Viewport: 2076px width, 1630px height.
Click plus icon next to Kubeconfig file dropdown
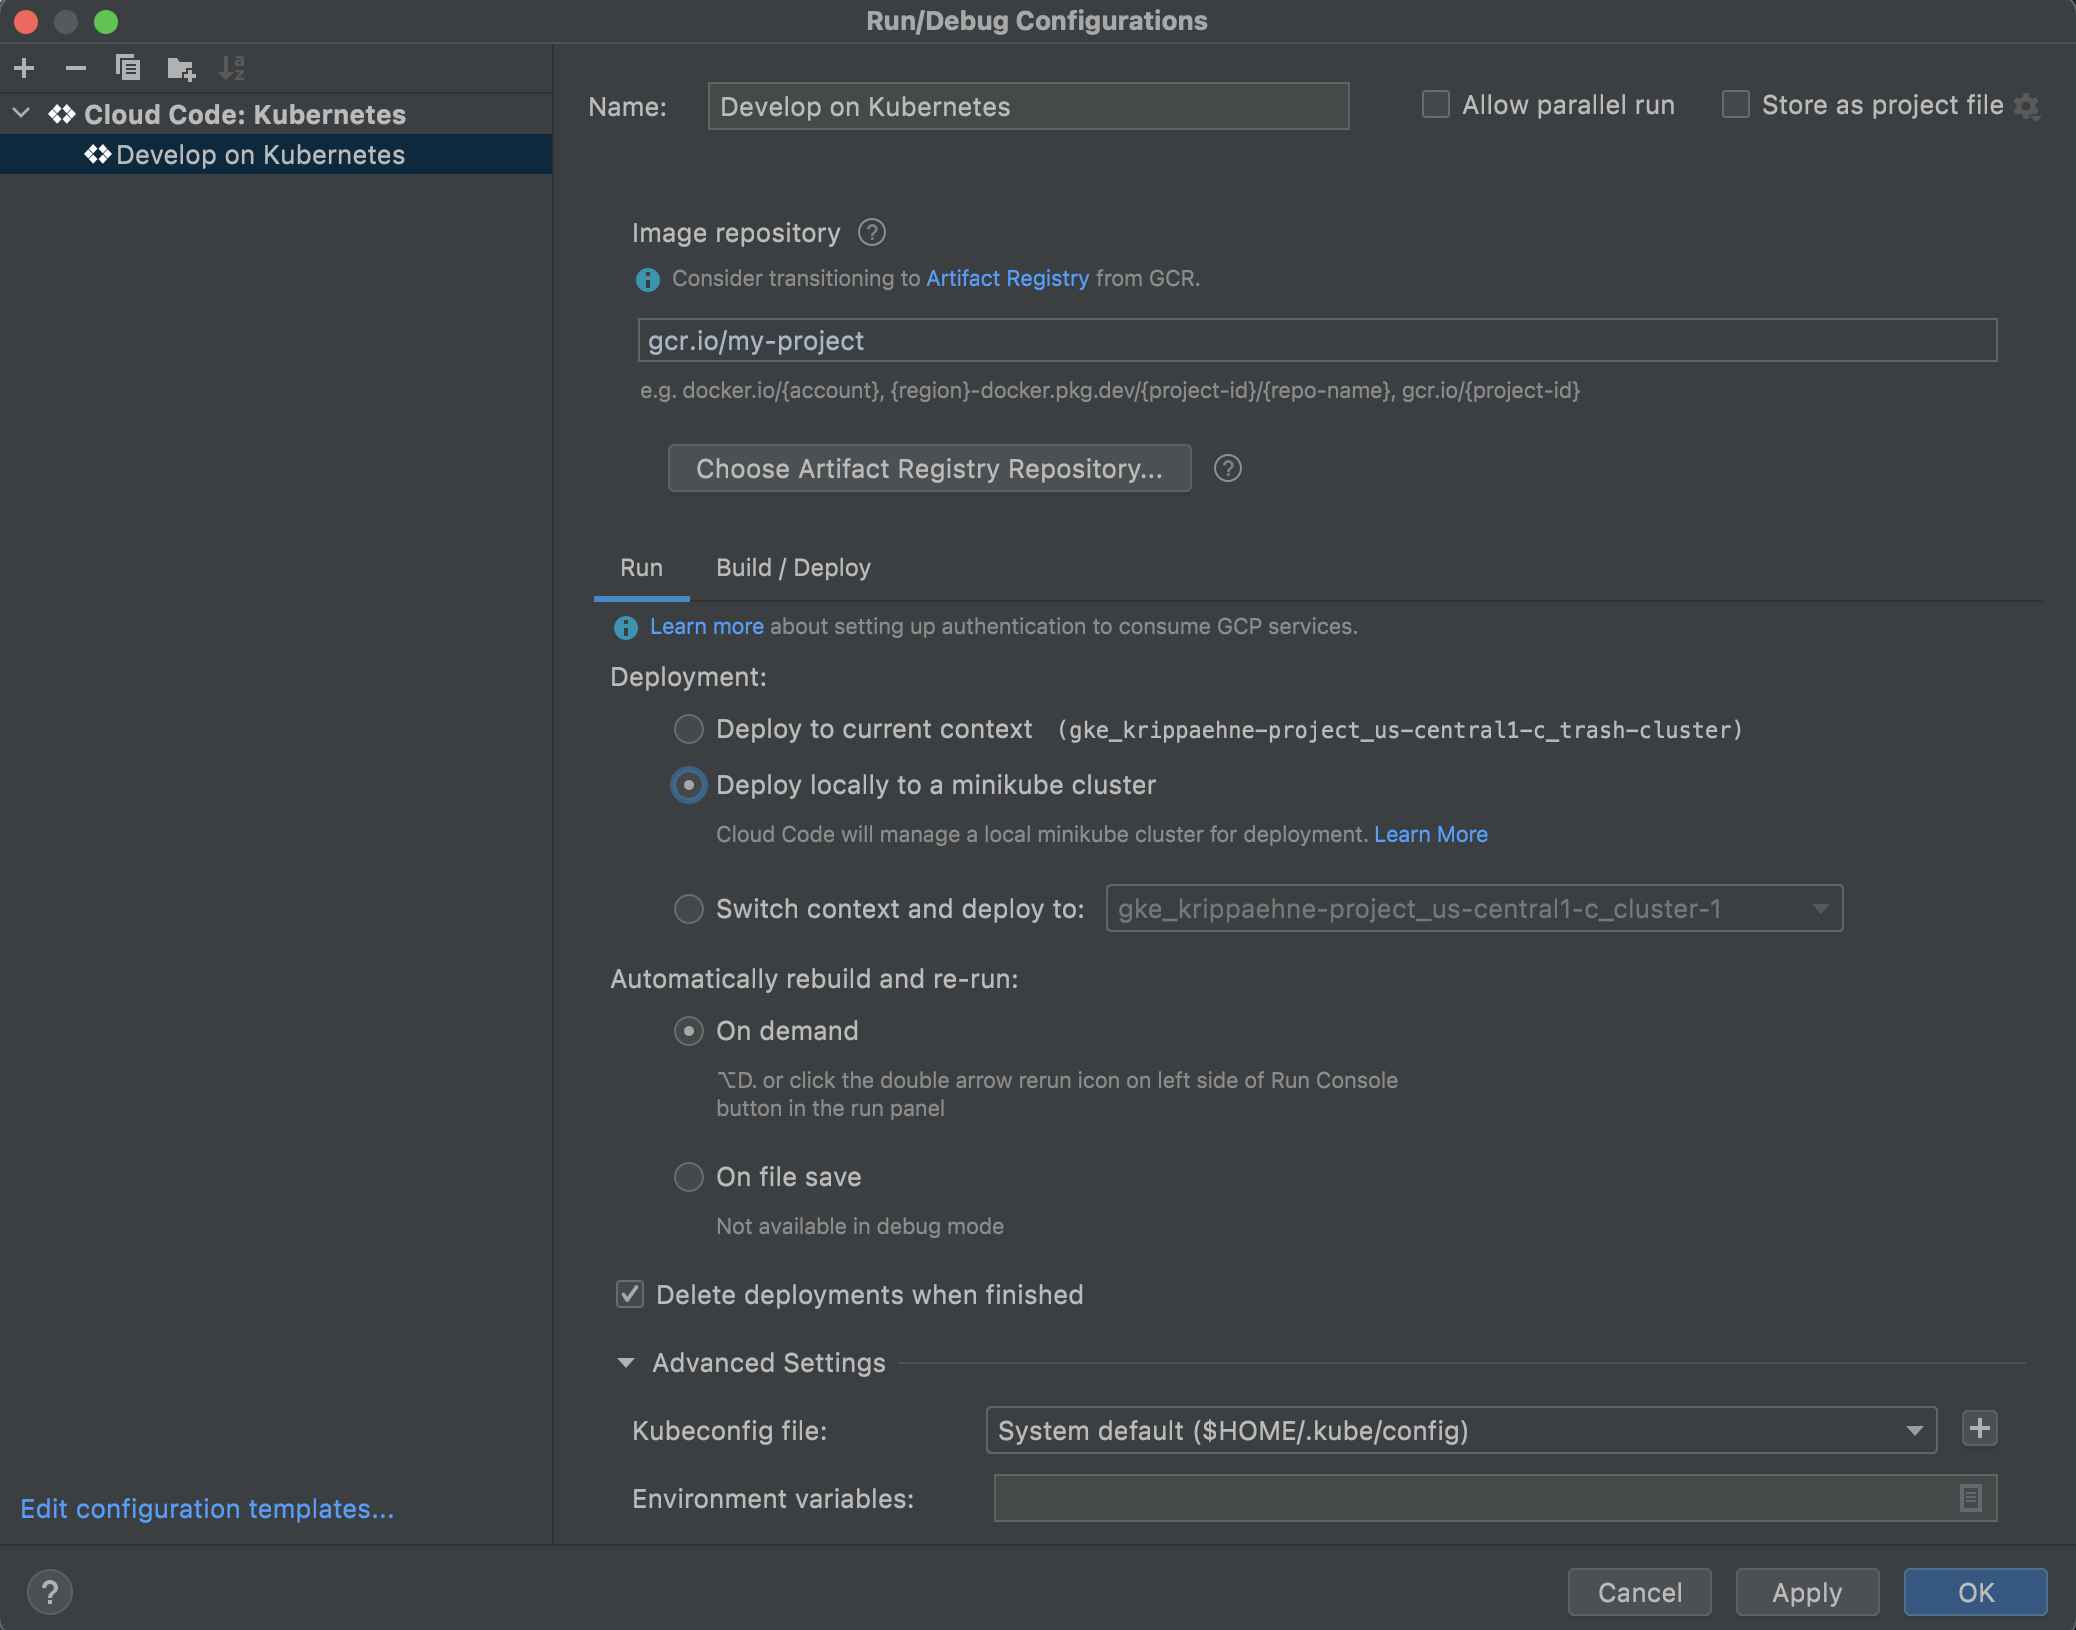pos(1979,1429)
